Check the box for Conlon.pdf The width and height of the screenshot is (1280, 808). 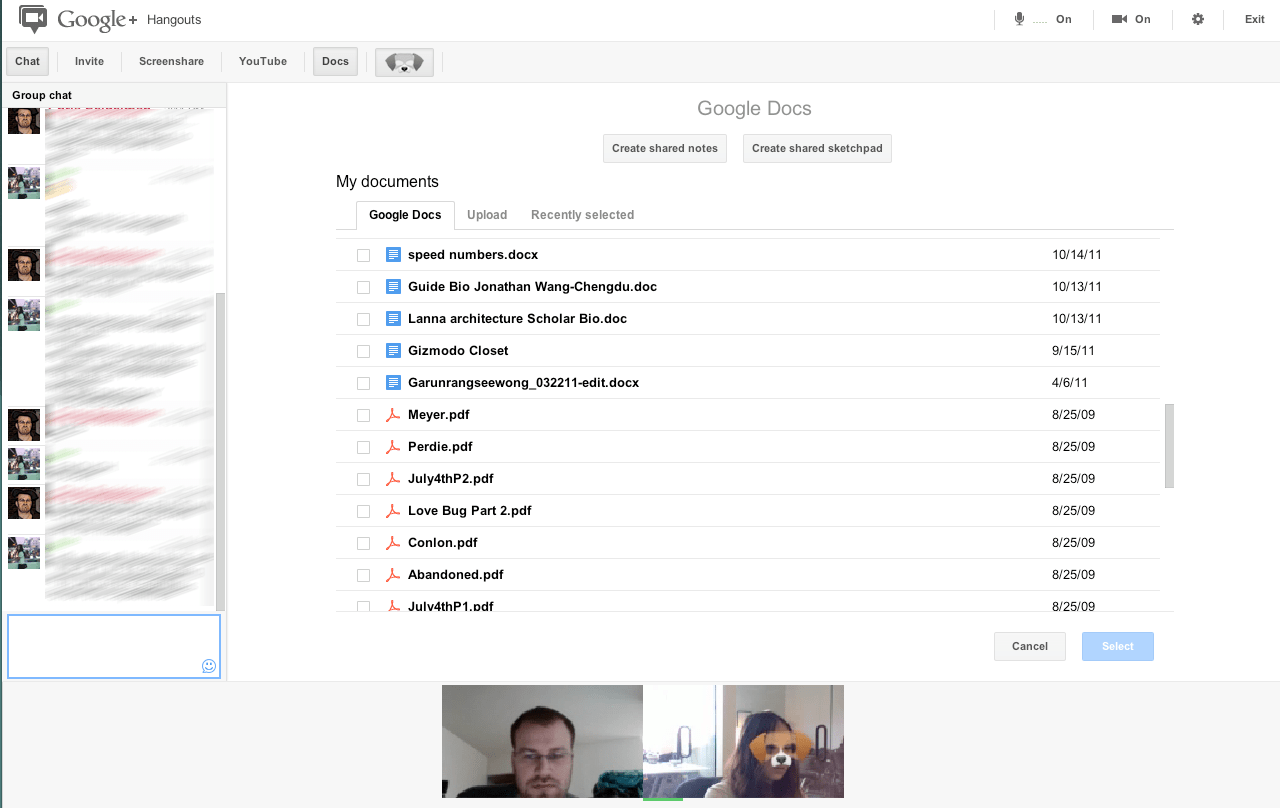(x=363, y=544)
